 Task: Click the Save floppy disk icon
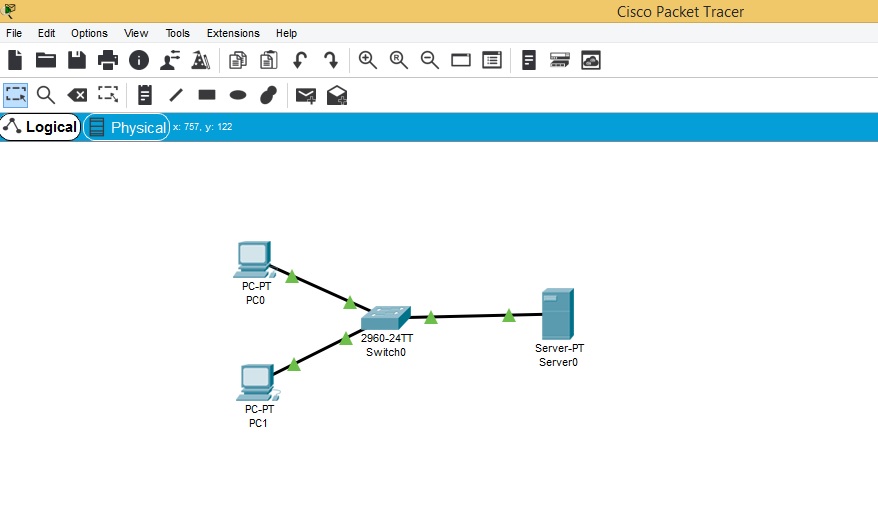pyautogui.click(x=77, y=60)
